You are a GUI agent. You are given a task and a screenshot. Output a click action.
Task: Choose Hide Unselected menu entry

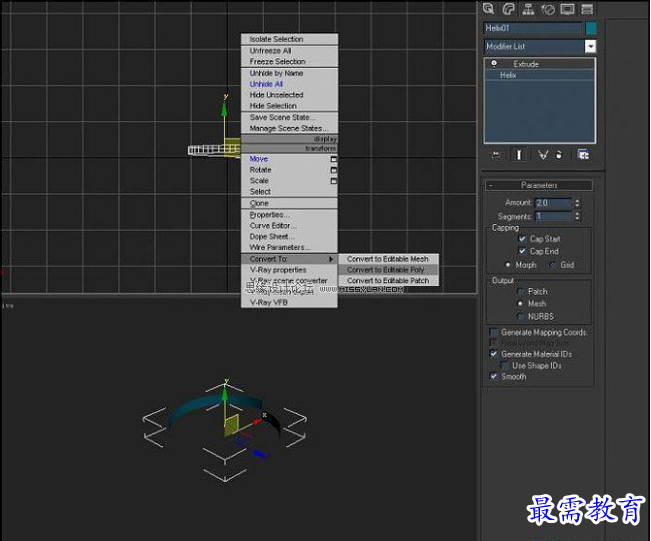point(289,95)
